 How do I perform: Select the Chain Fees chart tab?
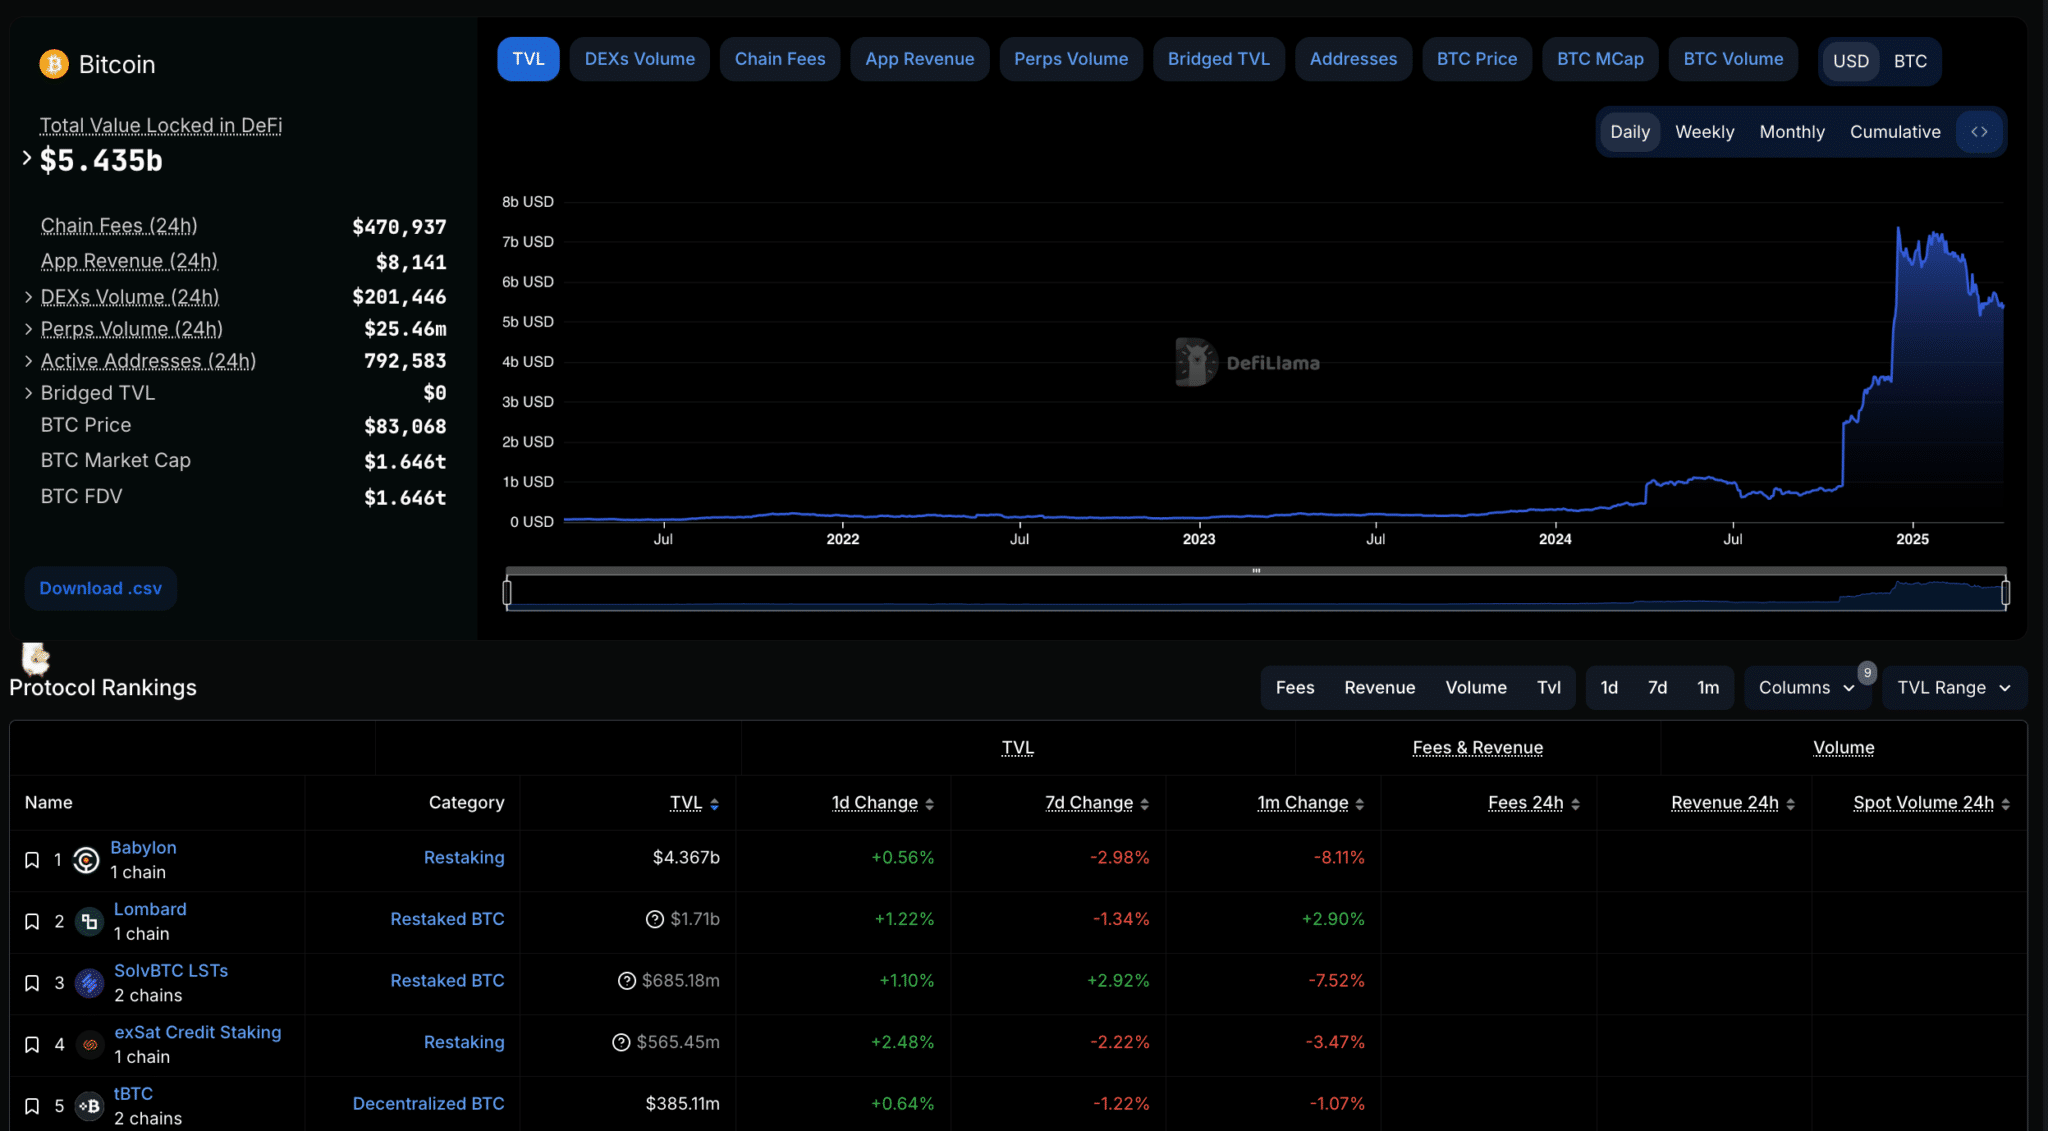click(x=780, y=59)
